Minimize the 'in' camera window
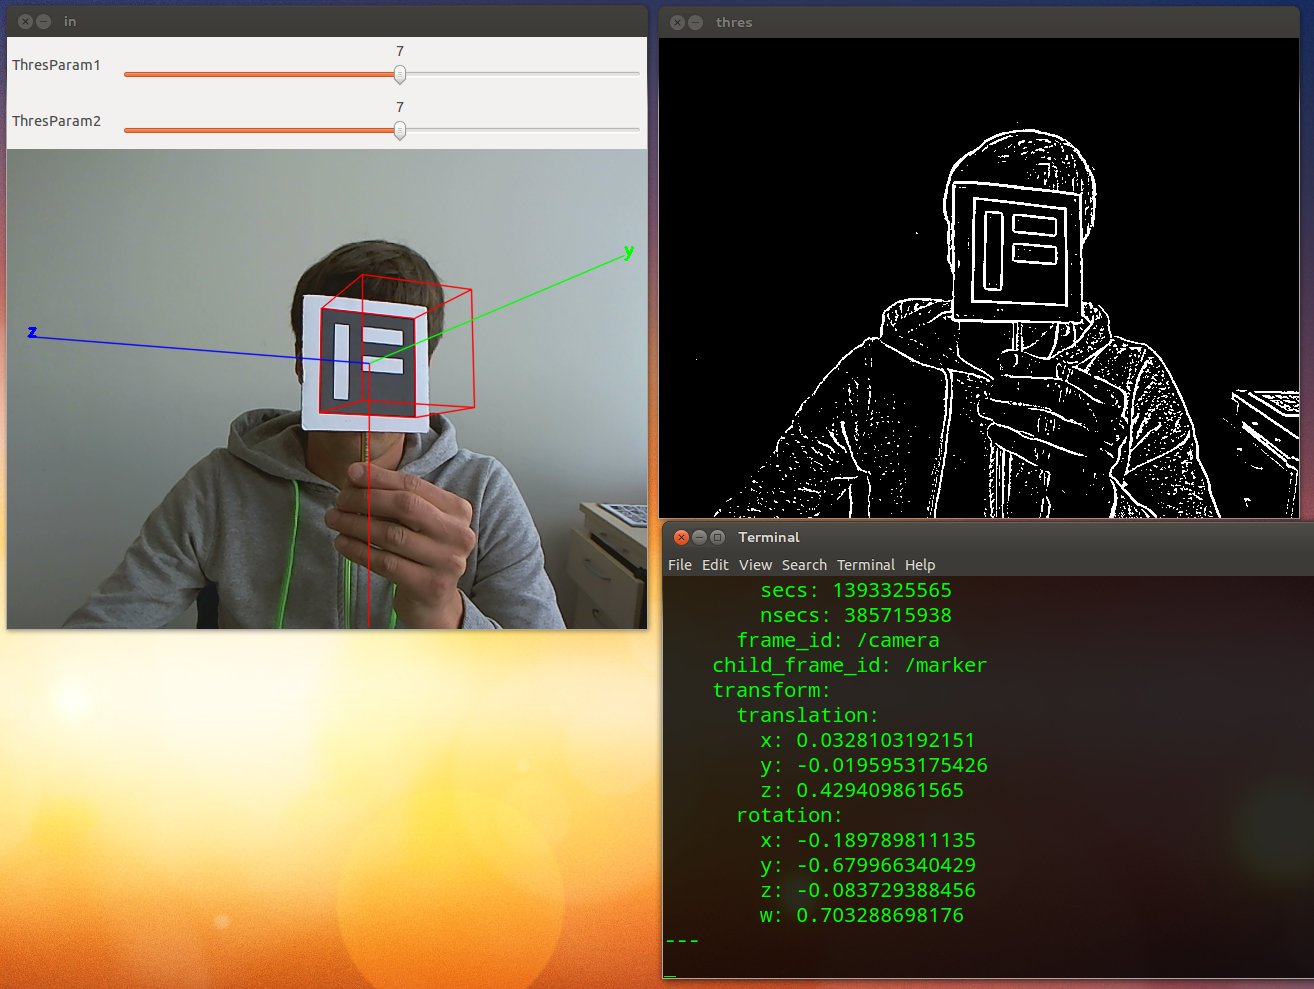 pos(43,21)
